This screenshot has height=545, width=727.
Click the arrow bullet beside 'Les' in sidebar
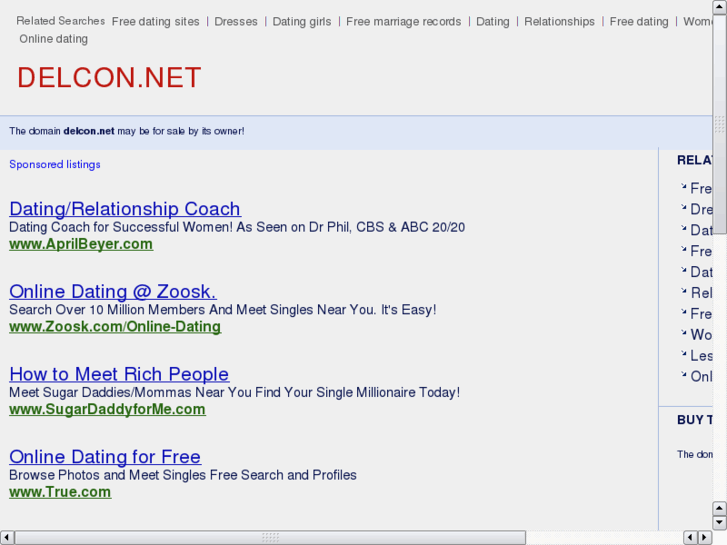[x=683, y=353]
